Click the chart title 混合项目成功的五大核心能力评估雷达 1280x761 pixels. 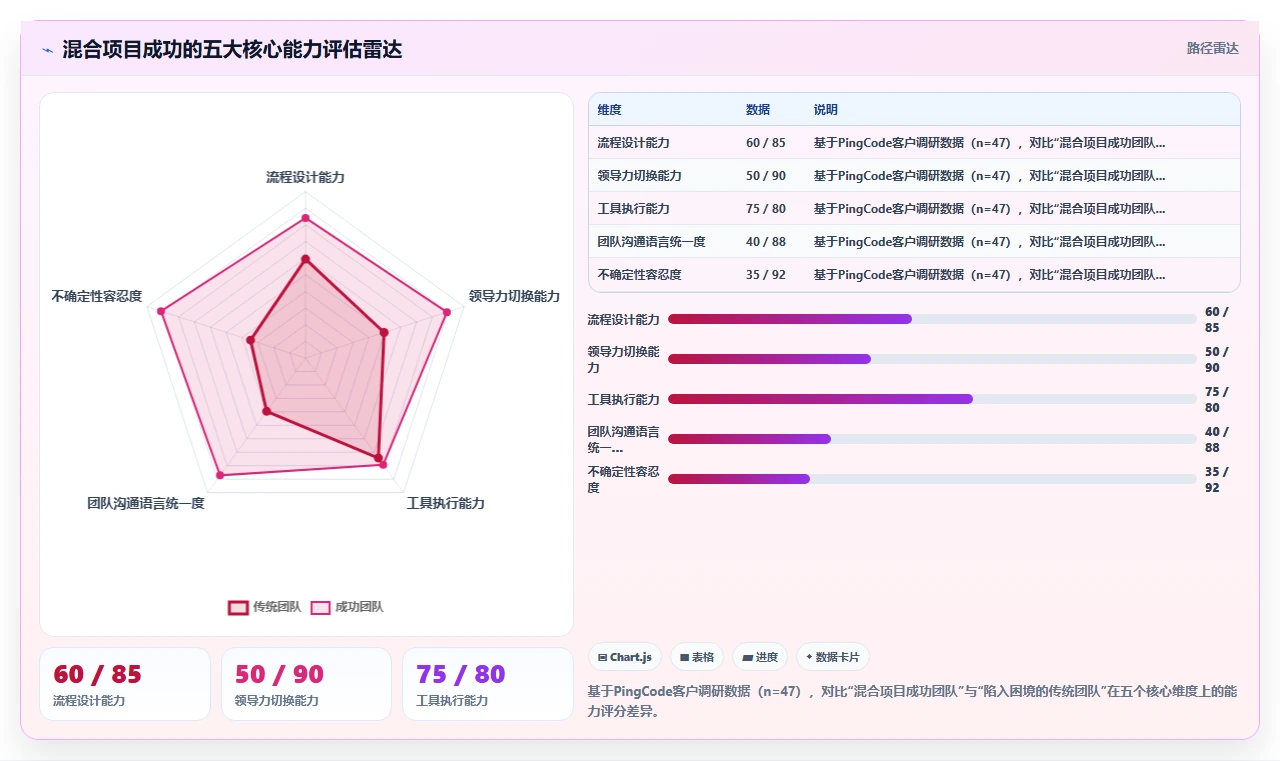click(232, 50)
